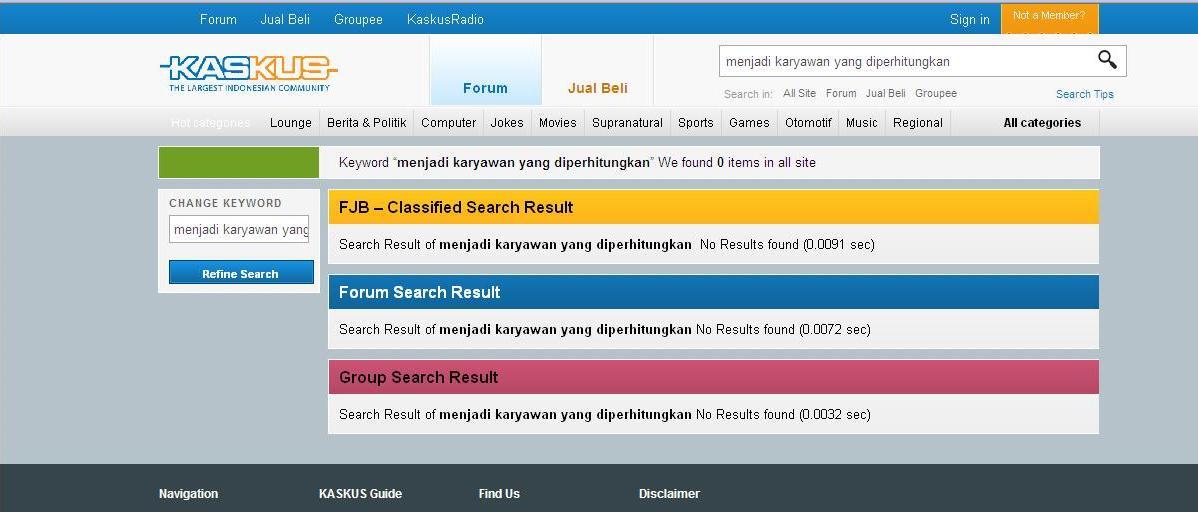1198x512 pixels.
Task: Click the Change Keyword input field
Action: 239,229
